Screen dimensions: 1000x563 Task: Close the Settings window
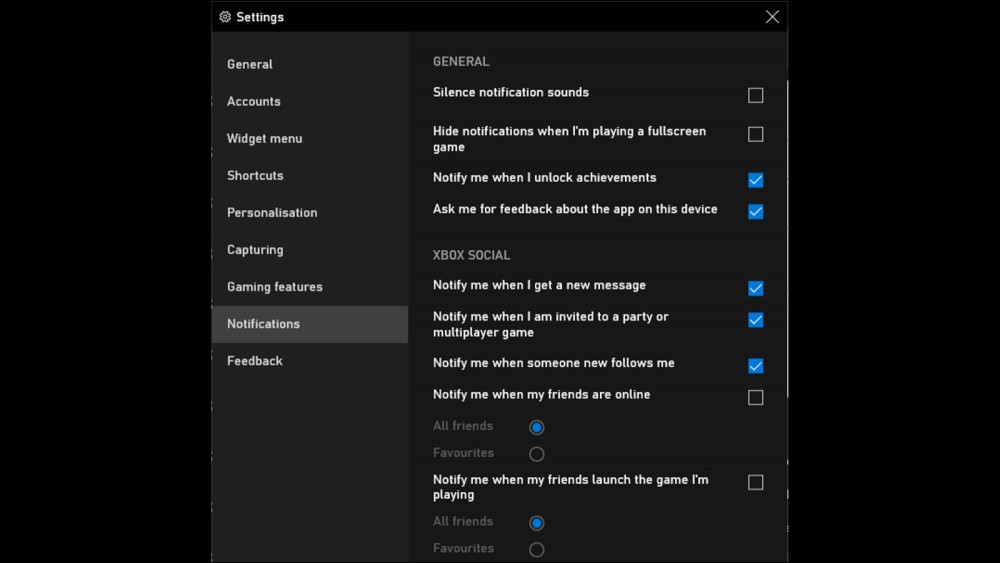click(x=772, y=17)
